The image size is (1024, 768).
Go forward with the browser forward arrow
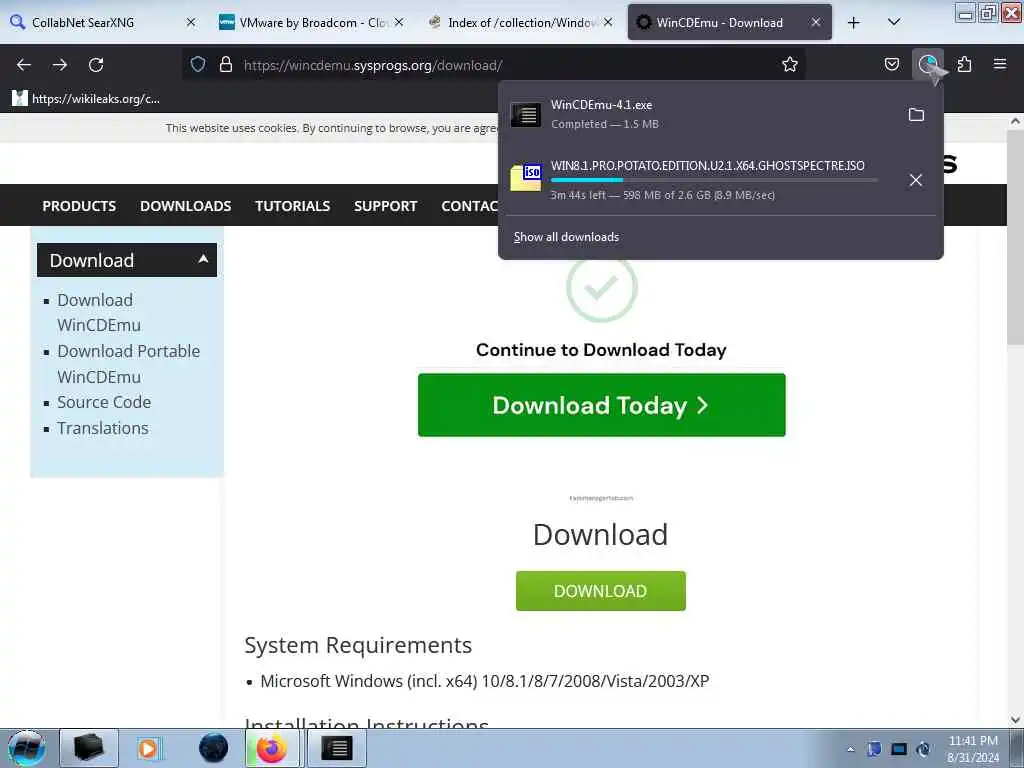click(x=60, y=65)
